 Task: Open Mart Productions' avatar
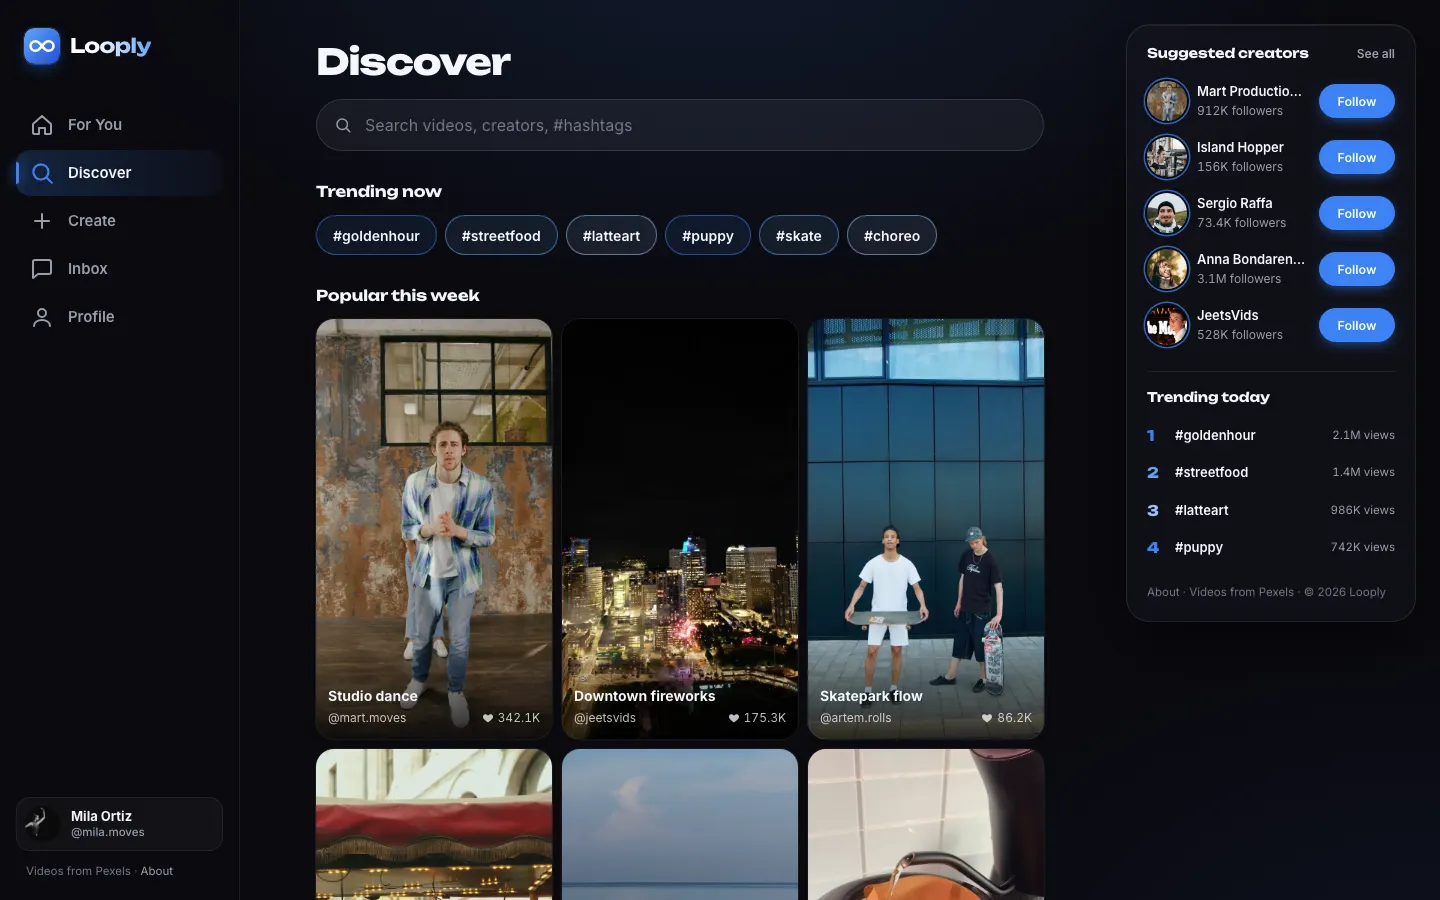pyautogui.click(x=1167, y=101)
